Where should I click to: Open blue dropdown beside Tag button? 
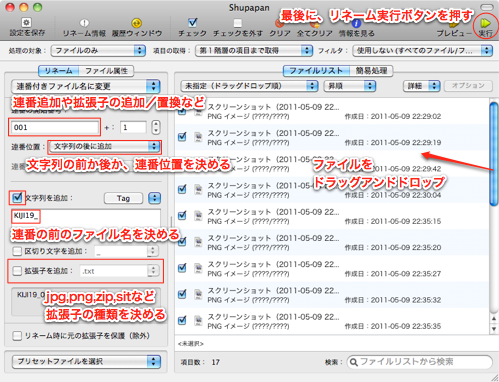pyautogui.click(x=154, y=198)
